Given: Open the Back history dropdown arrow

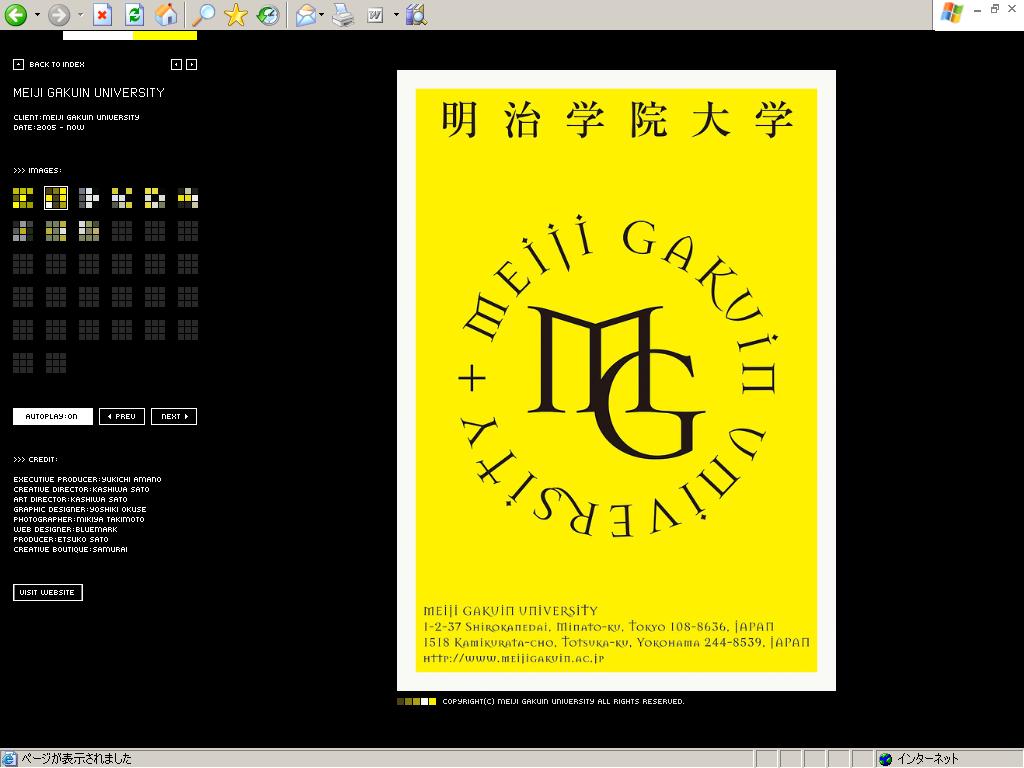Looking at the screenshot, I should point(37,14).
